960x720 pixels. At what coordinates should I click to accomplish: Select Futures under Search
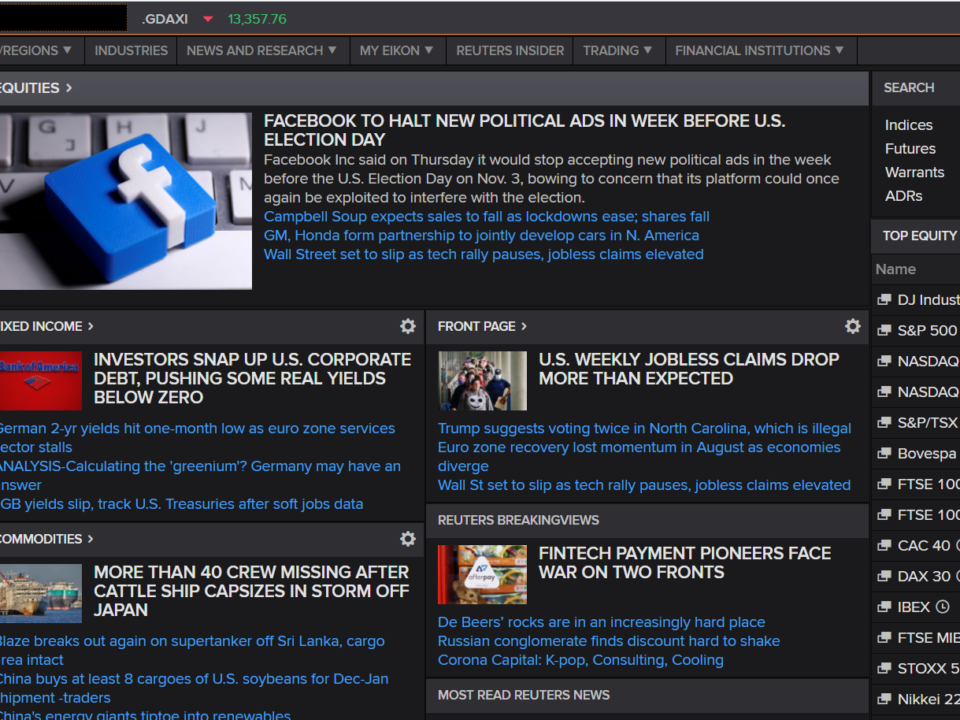[x=910, y=149]
